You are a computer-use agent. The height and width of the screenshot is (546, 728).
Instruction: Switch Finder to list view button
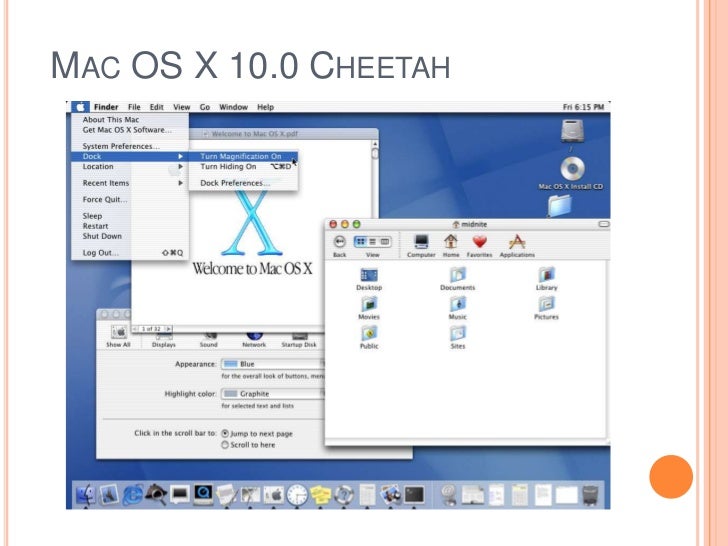372,241
